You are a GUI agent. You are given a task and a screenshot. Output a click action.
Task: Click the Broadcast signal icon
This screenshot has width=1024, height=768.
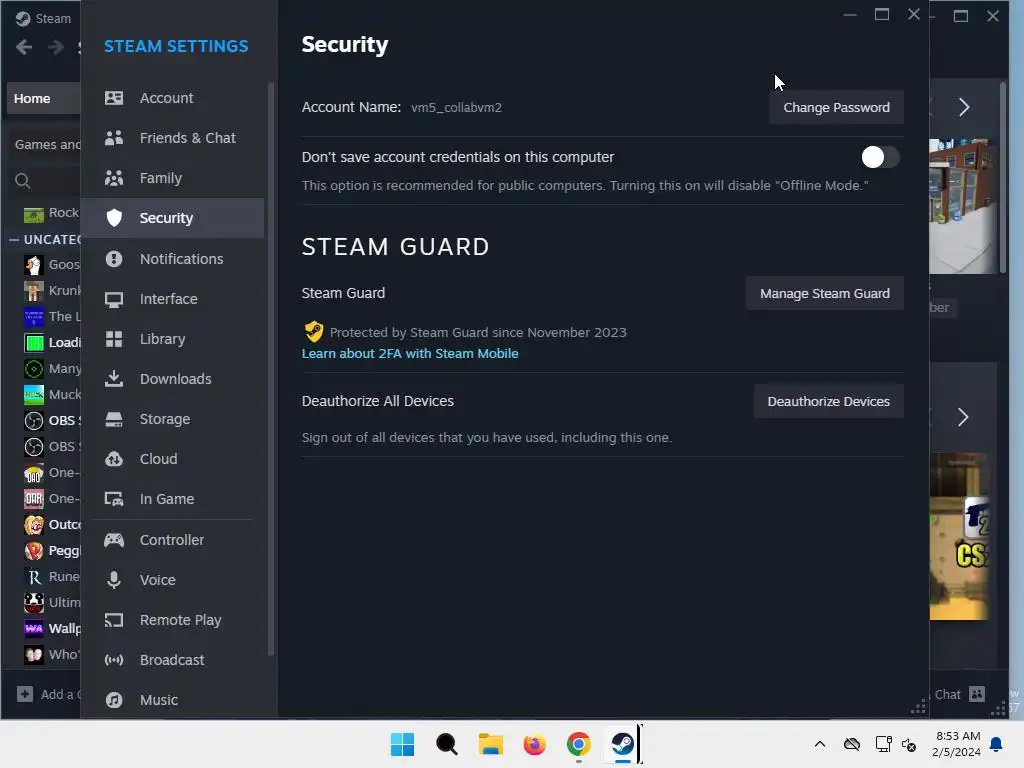pyautogui.click(x=114, y=660)
